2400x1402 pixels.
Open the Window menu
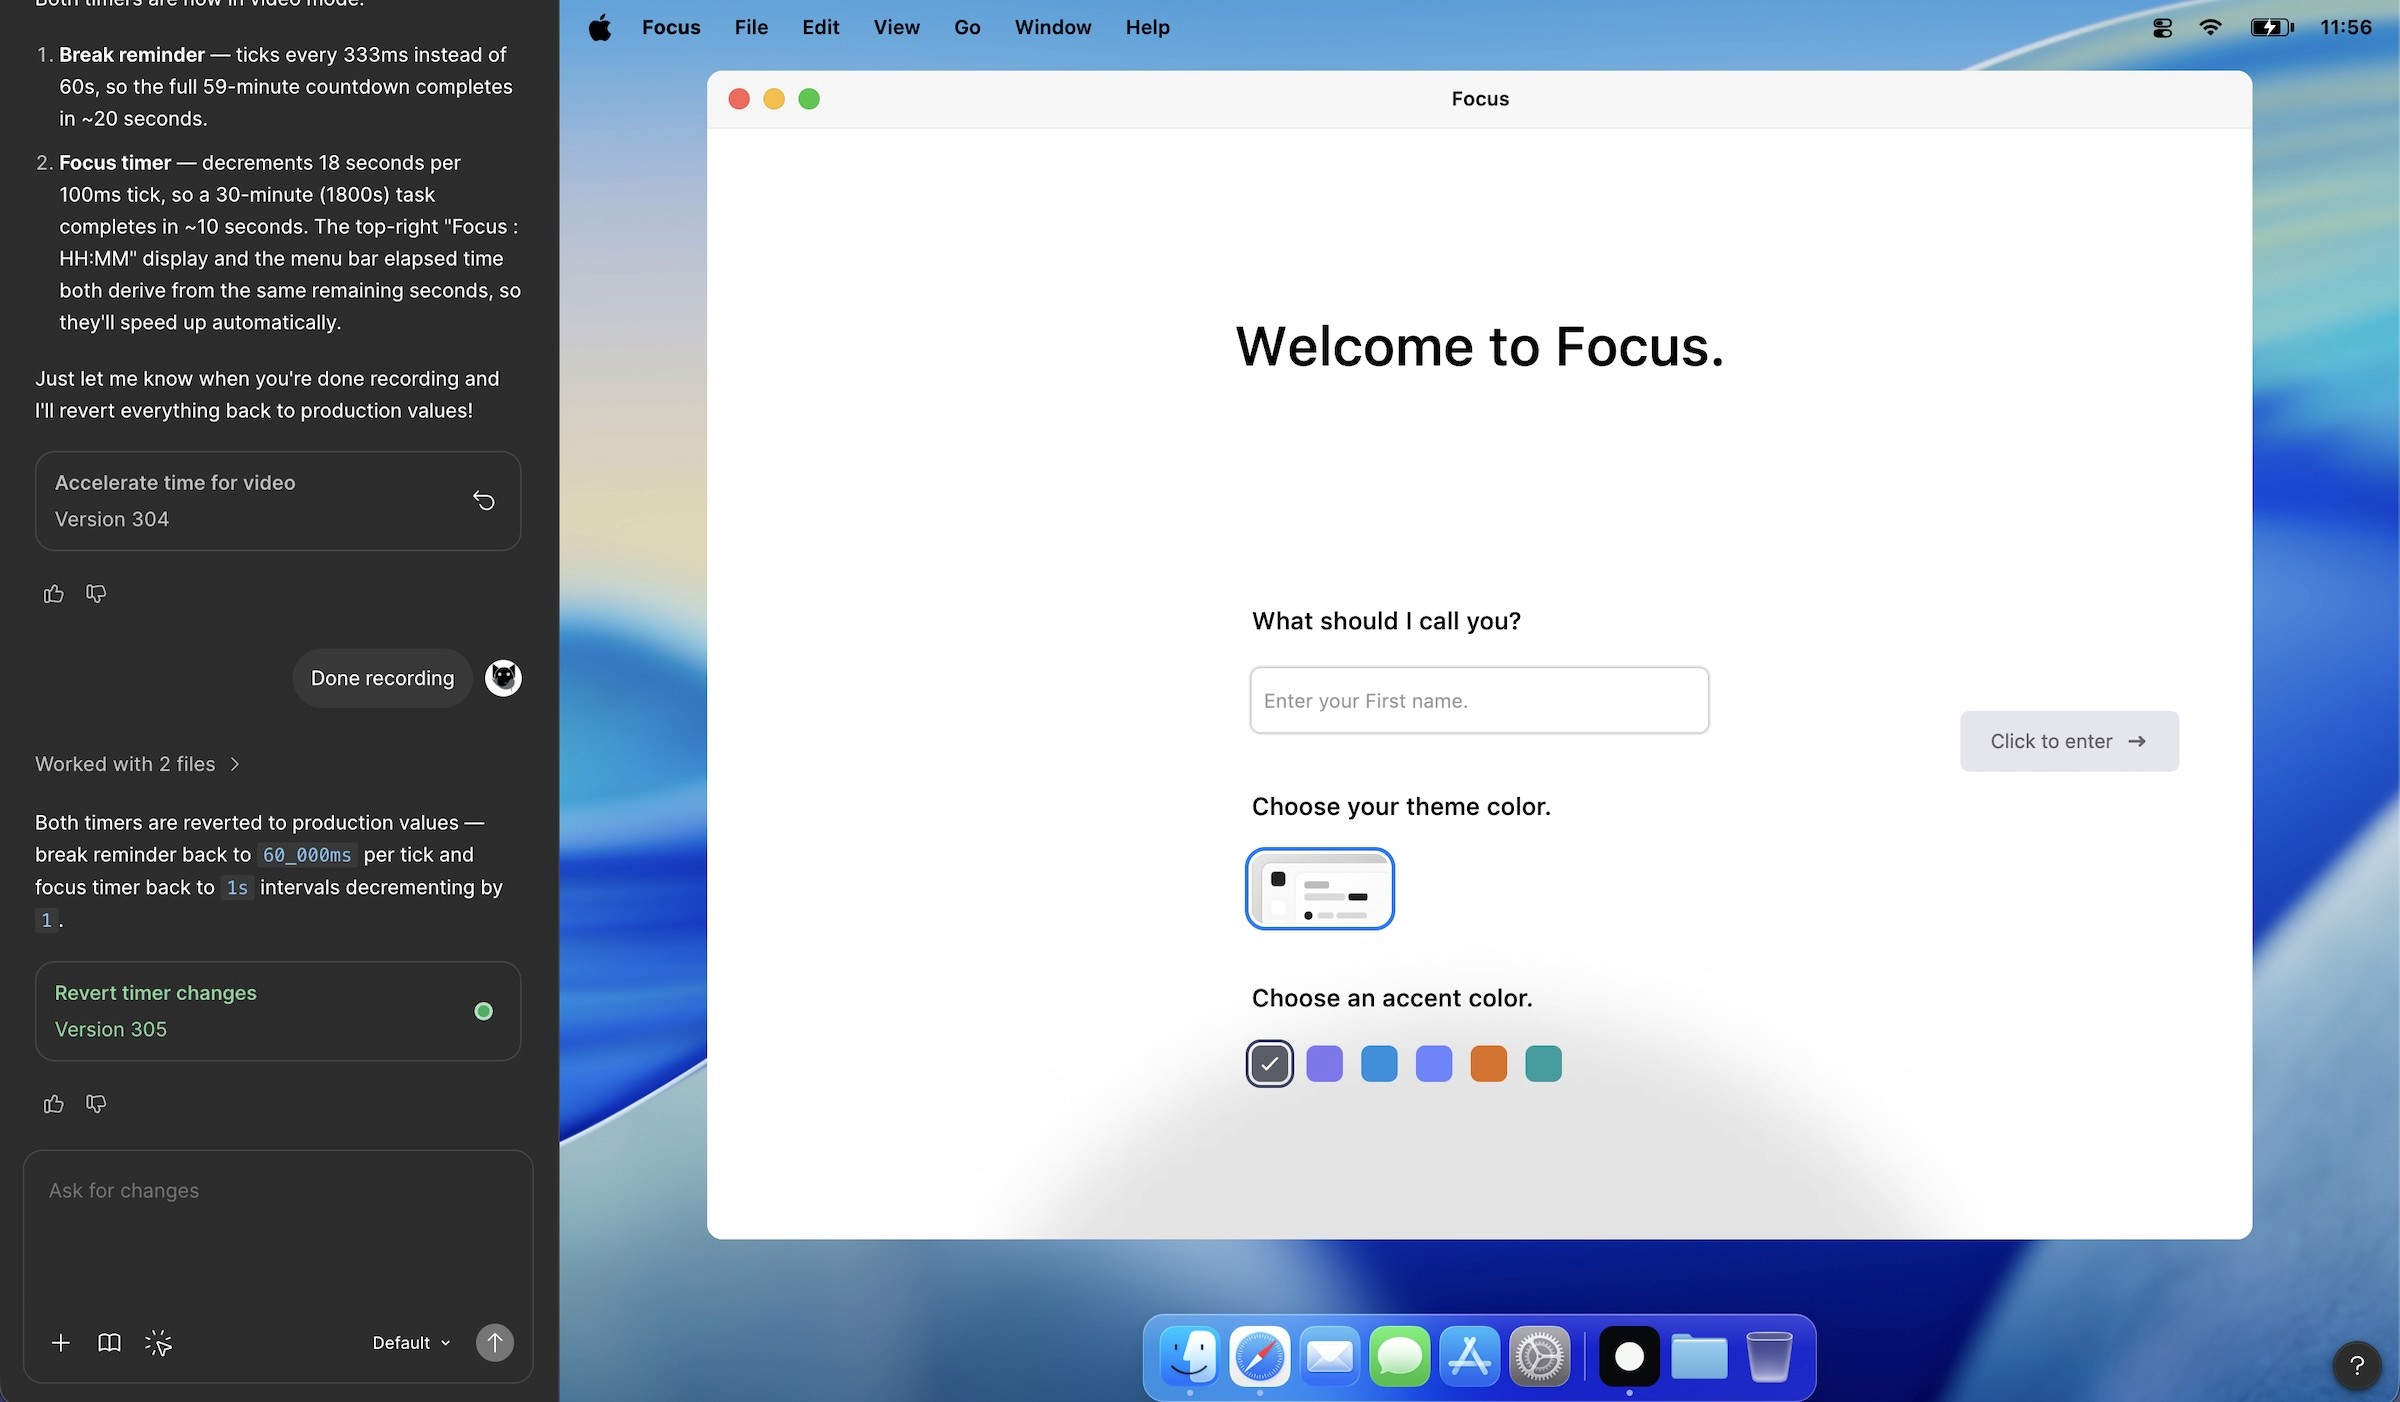(x=1051, y=27)
